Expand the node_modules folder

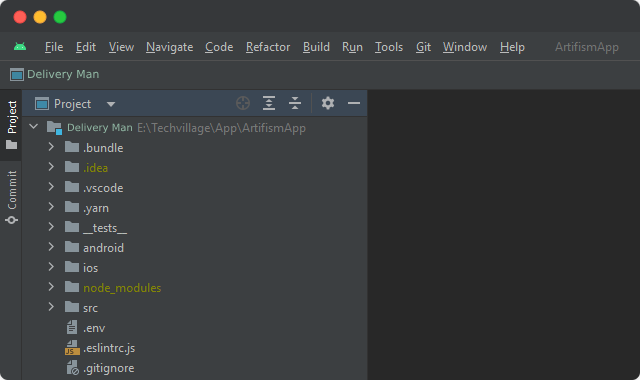[x=51, y=287]
